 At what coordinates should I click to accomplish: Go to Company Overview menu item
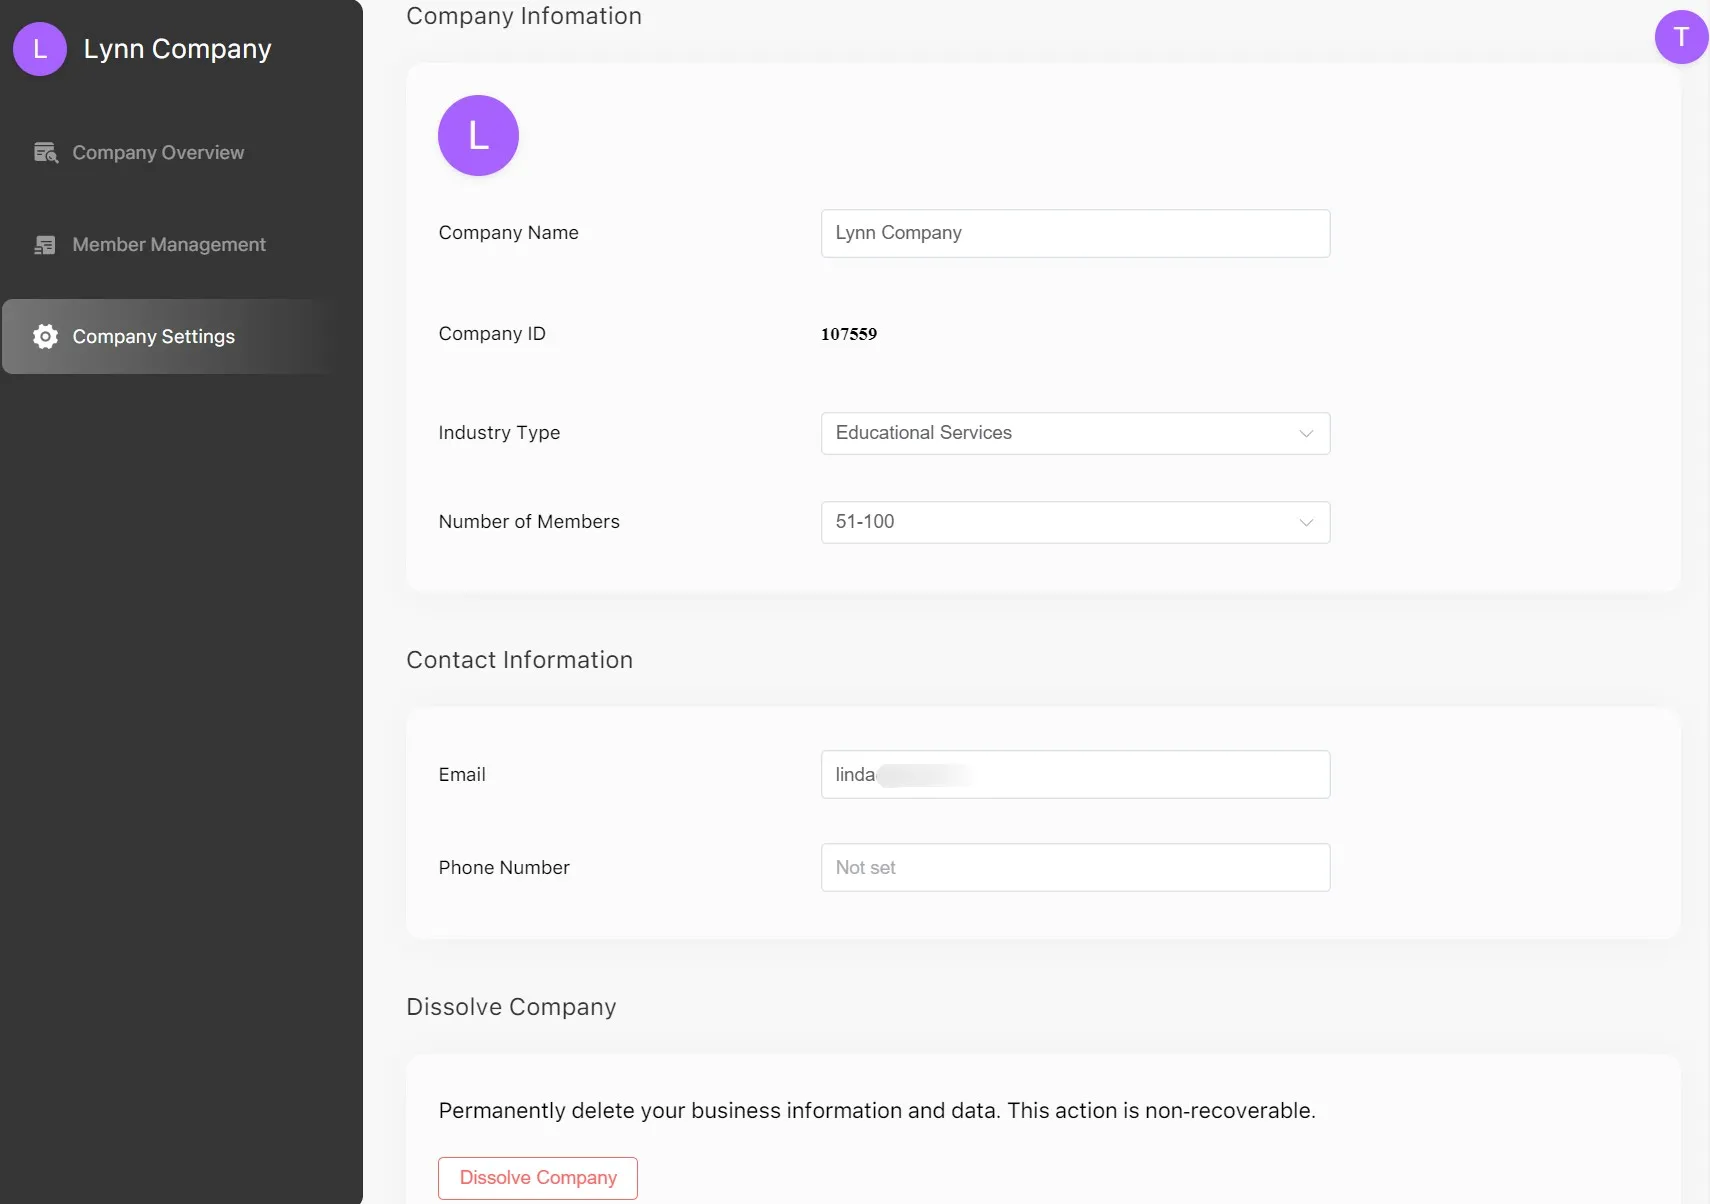point(158,153)
